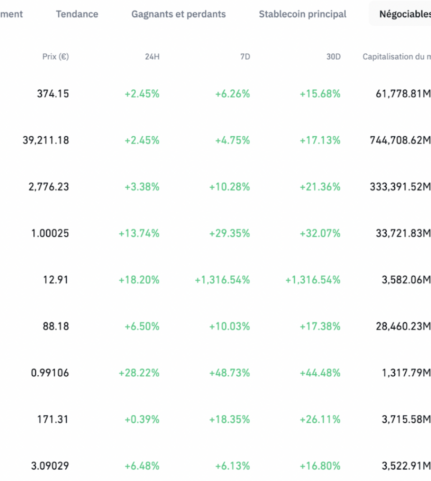Click the 7D value +4.75%
The height and width of the screenshot is (481, 431).
click(x=233, y=140)
